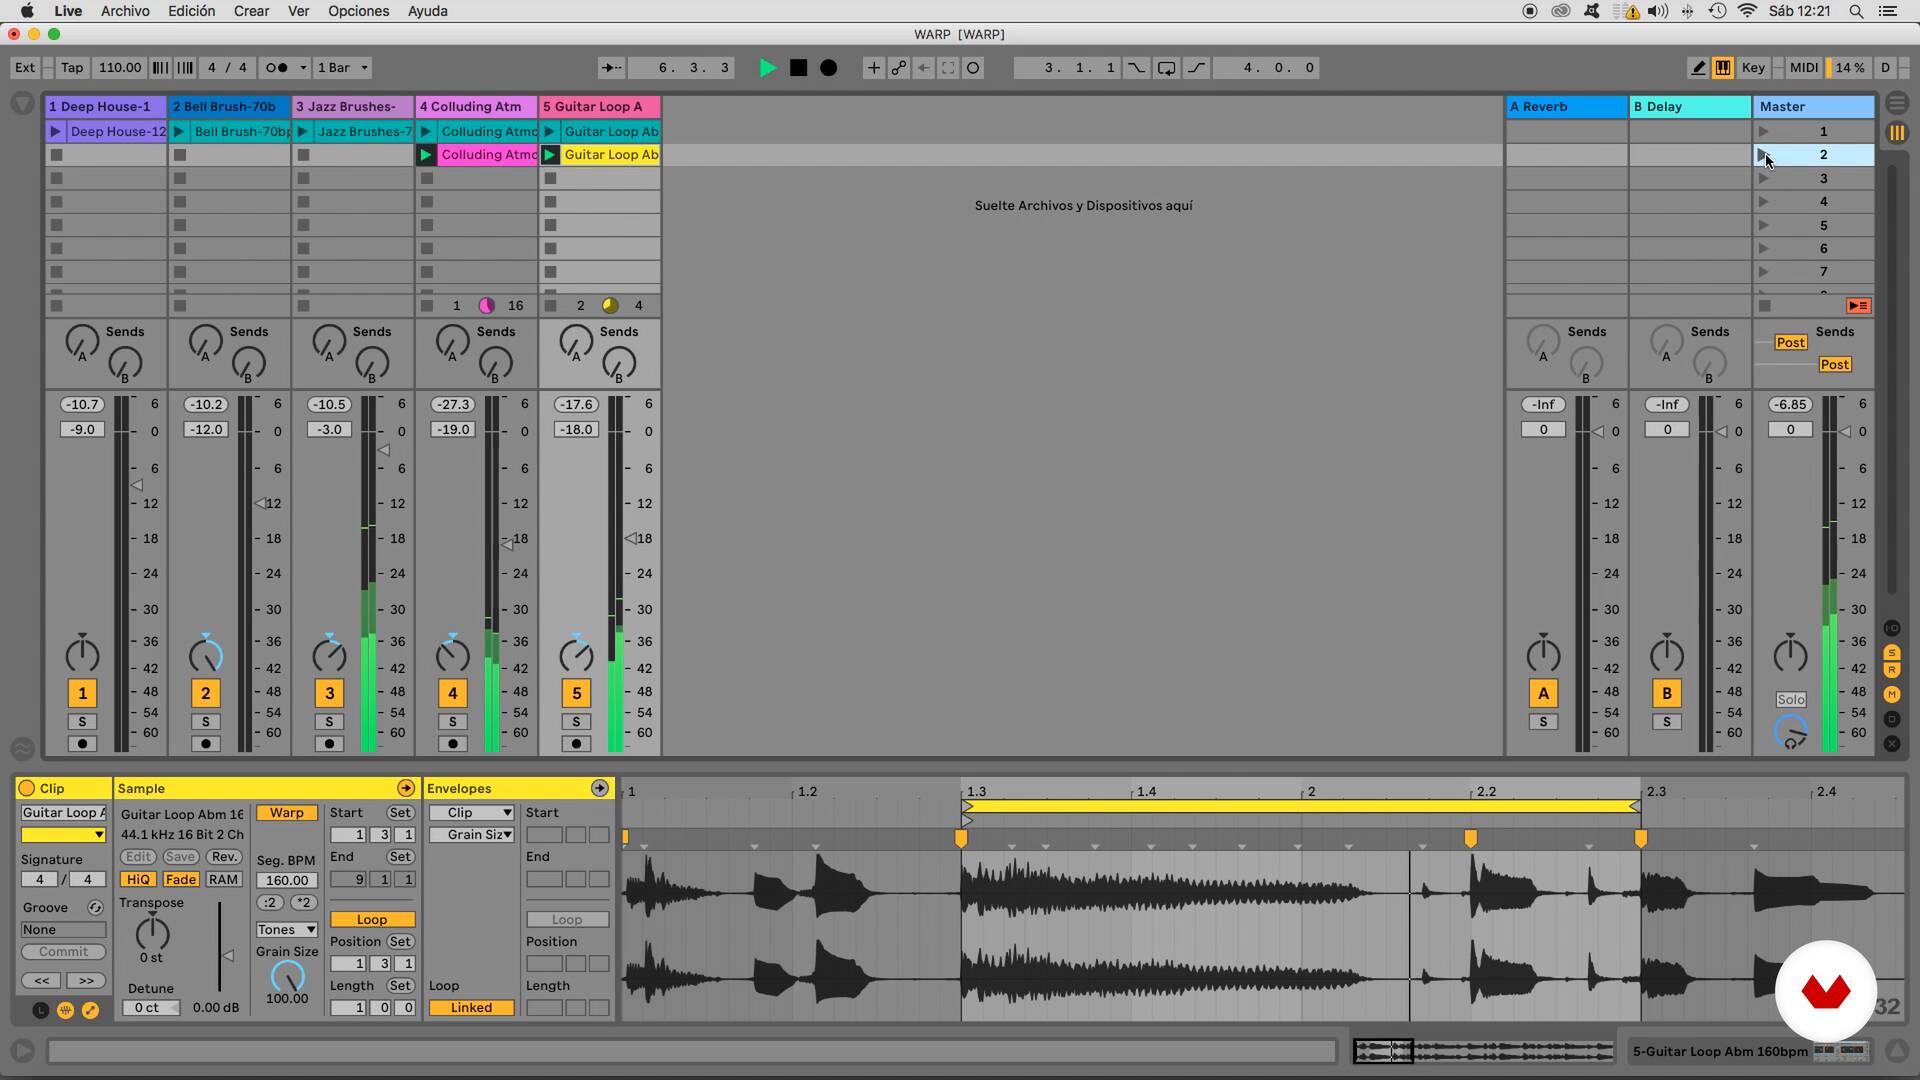1920x1080 pixels.
Task: Toggle track 1 activator button
Action: click(x=82, y=693)
